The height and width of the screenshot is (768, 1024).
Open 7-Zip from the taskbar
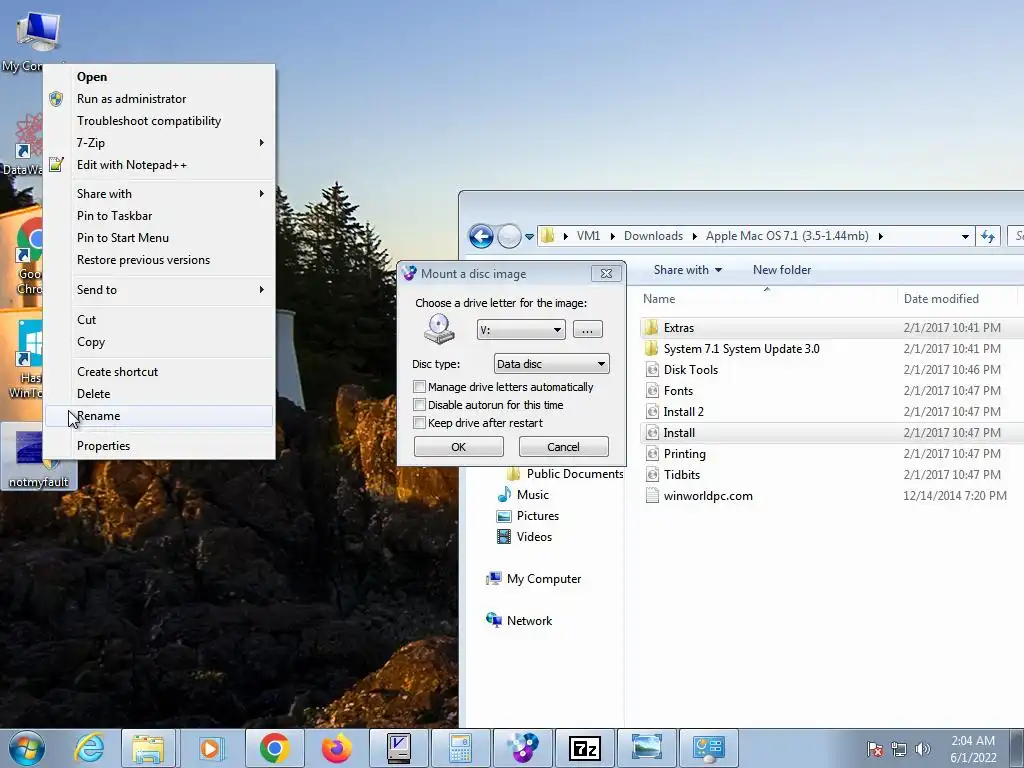(x=584, y=748)
